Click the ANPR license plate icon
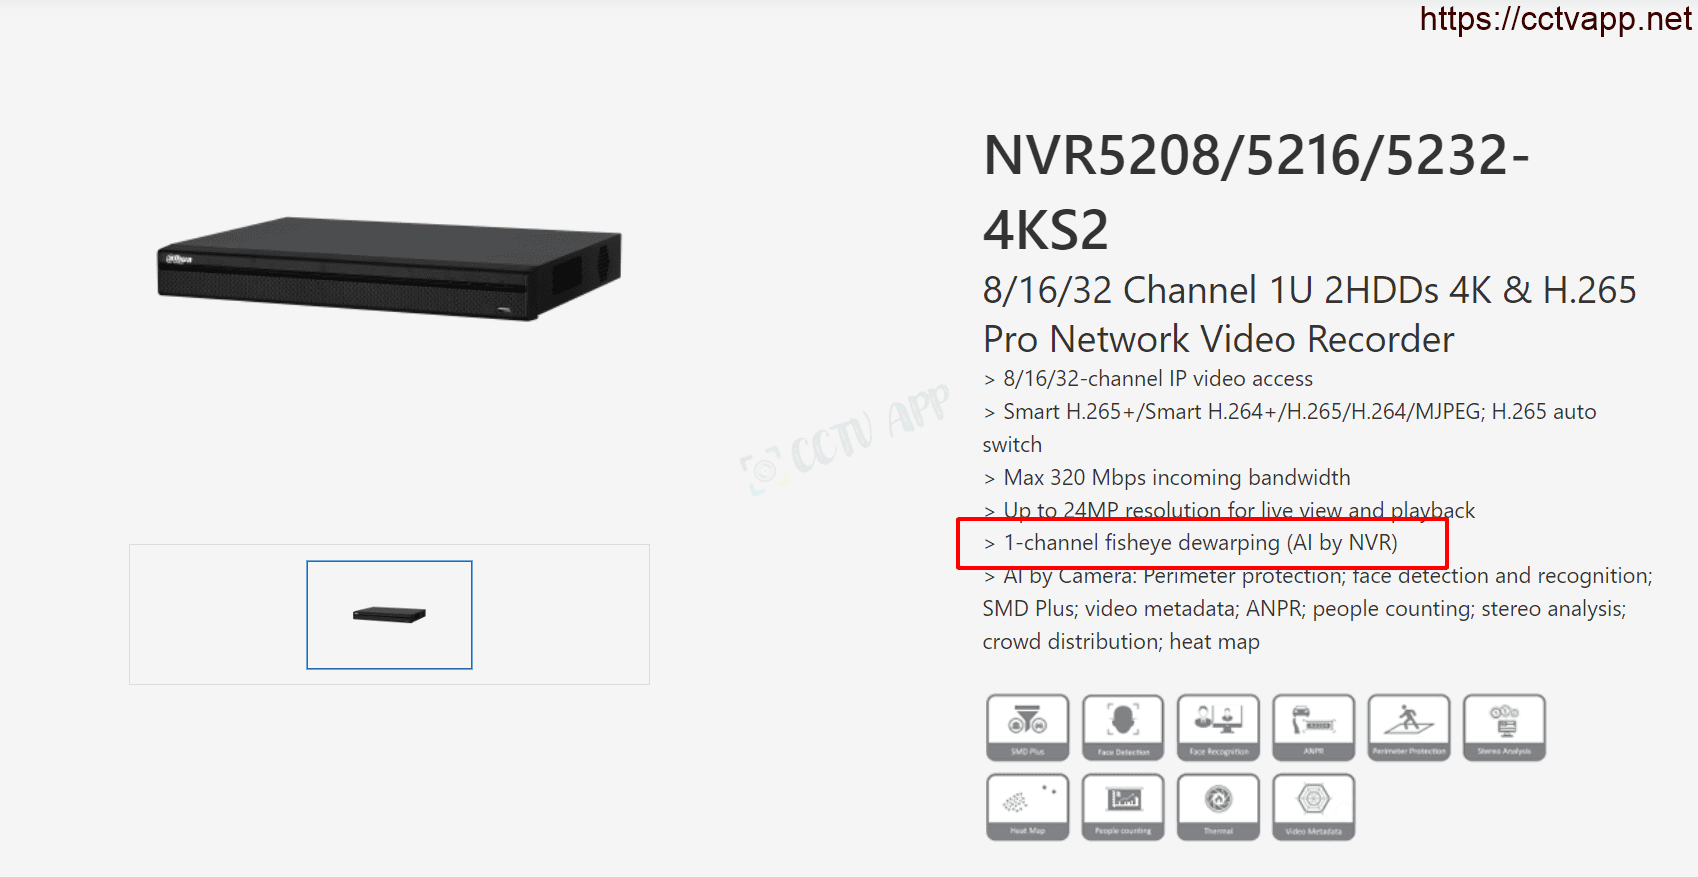 pos(1314,728)
